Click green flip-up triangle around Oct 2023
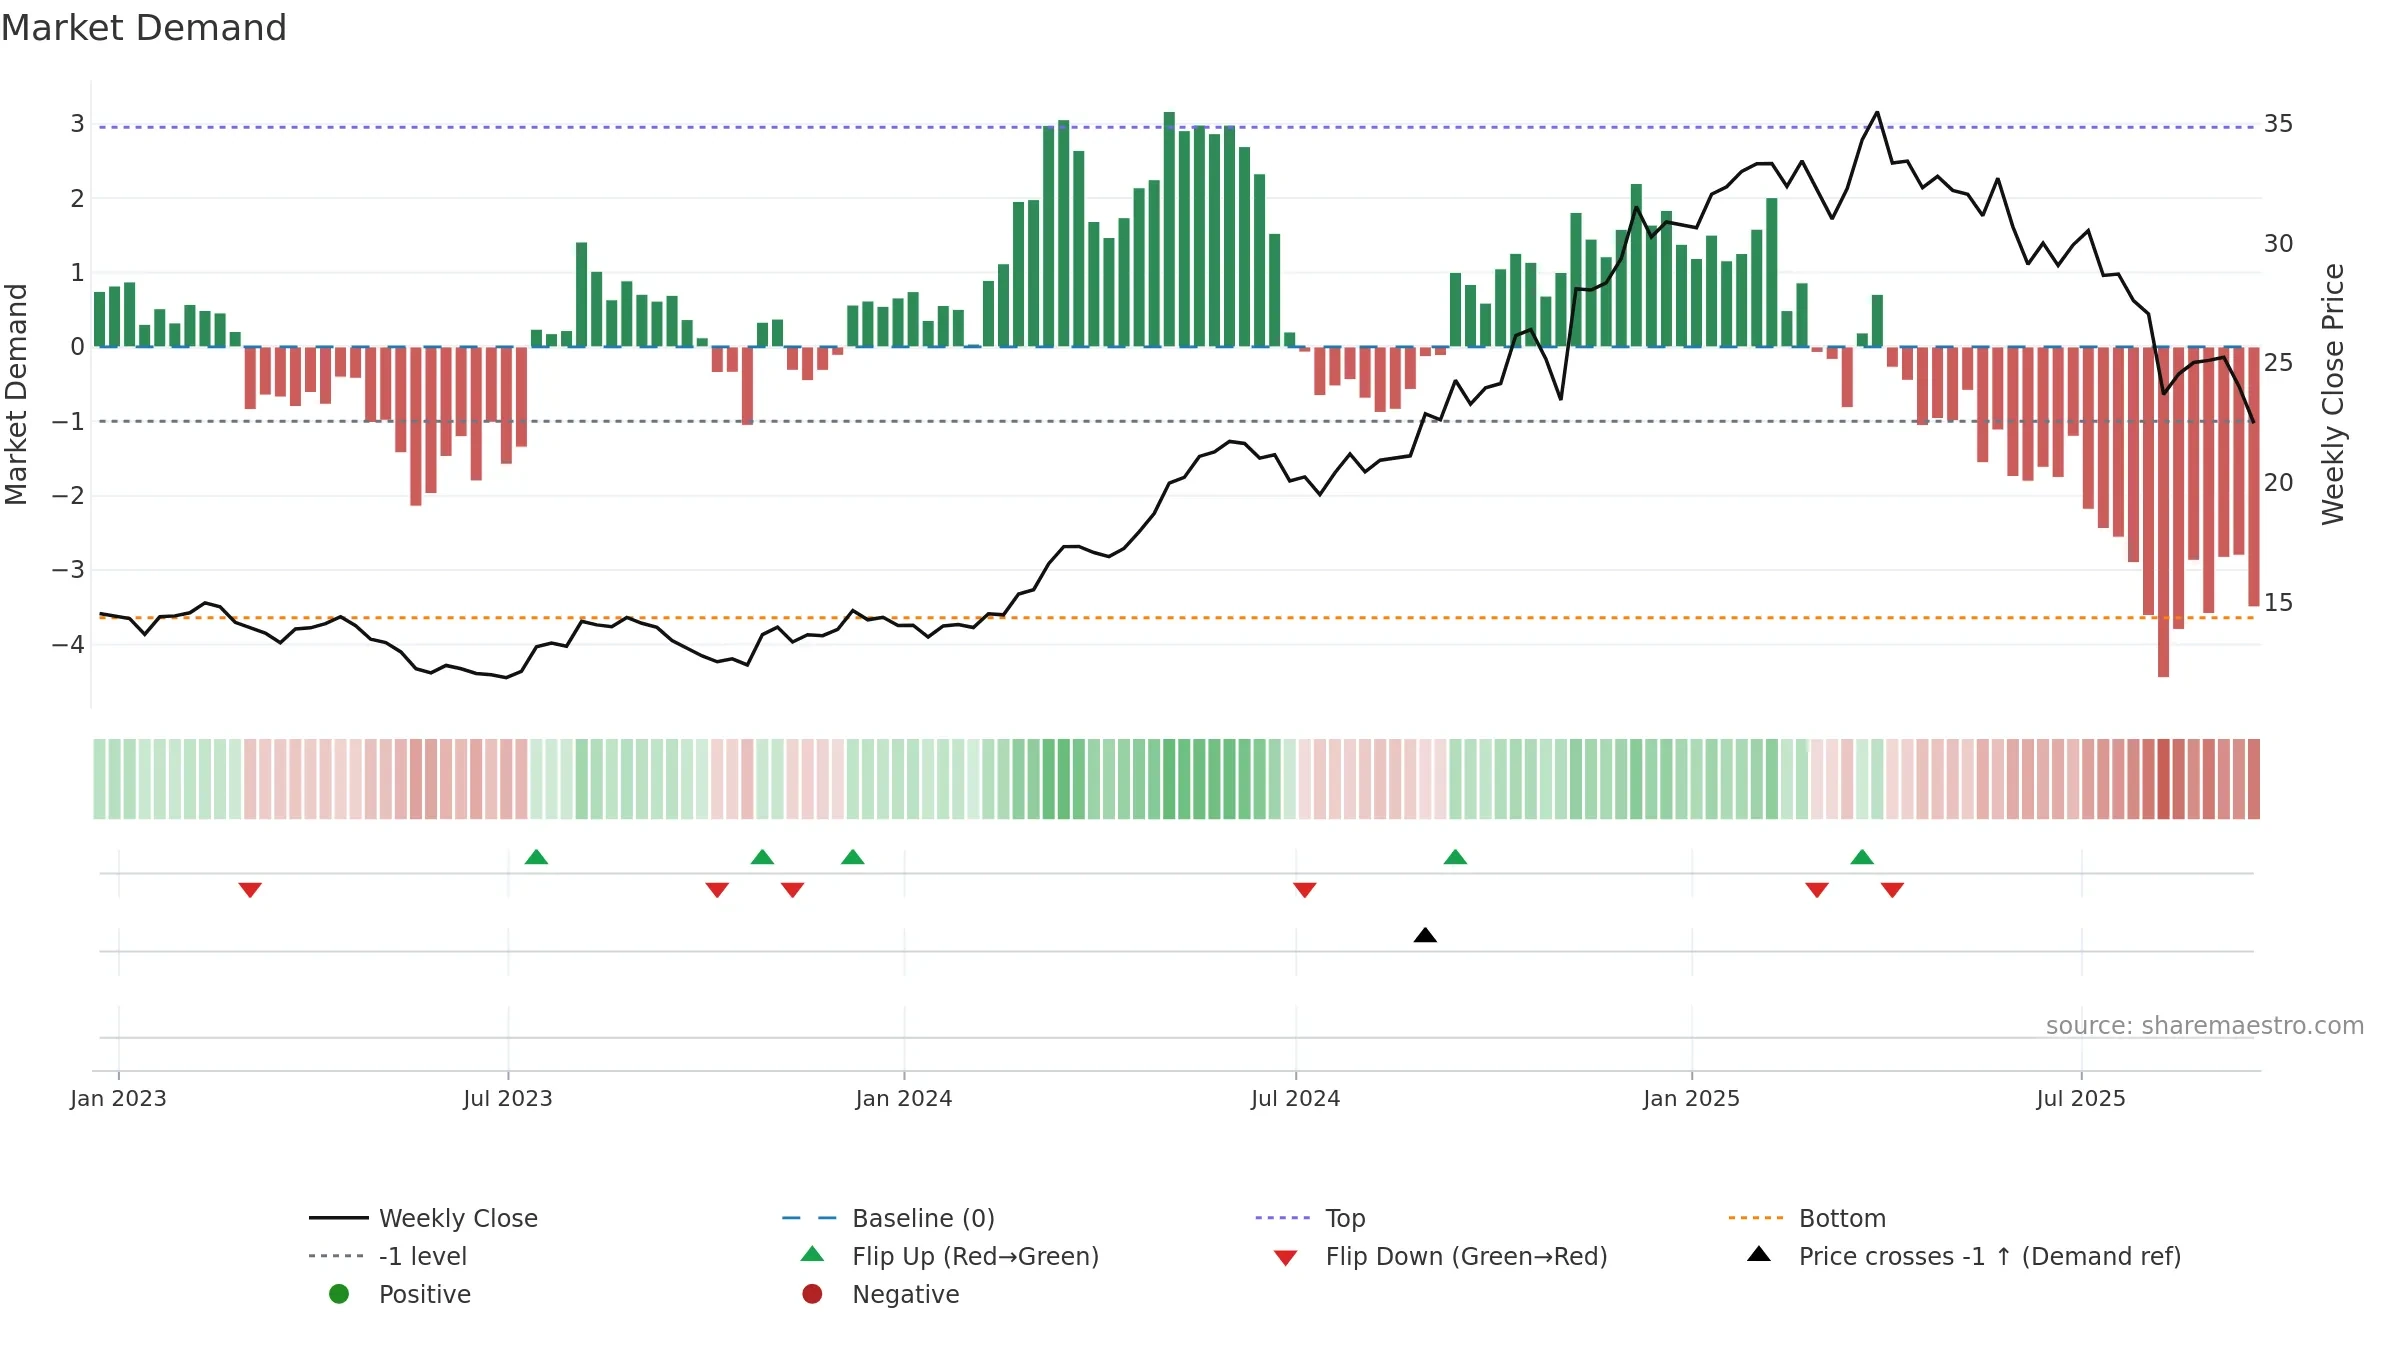Screen dimensions: 2400x1350 coord(762,857)
